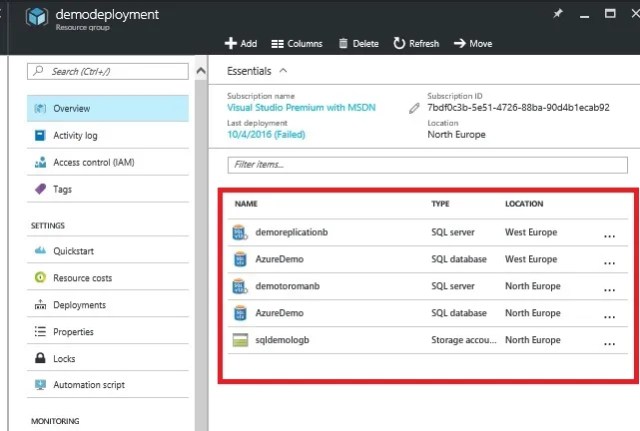Click the demoreplicationb SQL server icon
Screen dimensions: 640x431
click(240, 232)
